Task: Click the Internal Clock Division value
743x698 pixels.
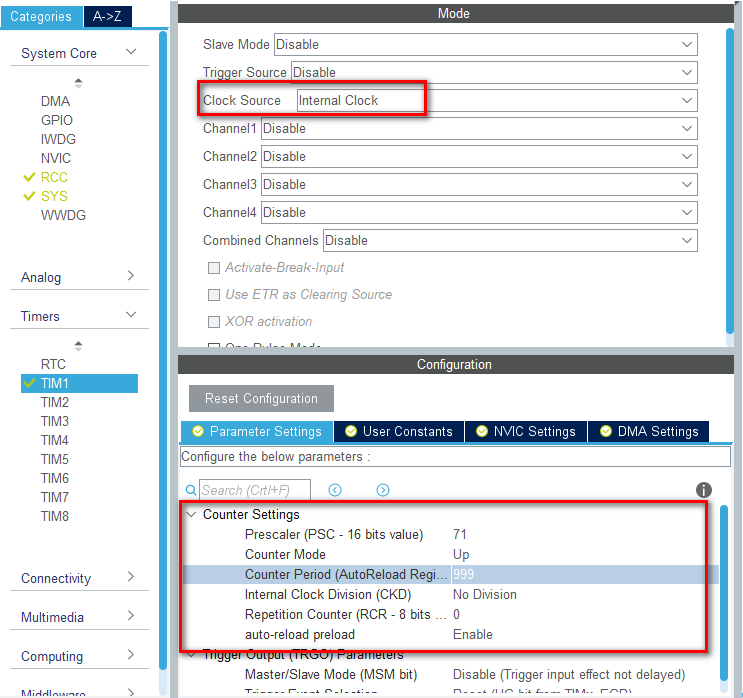Action: pos(485,594)
